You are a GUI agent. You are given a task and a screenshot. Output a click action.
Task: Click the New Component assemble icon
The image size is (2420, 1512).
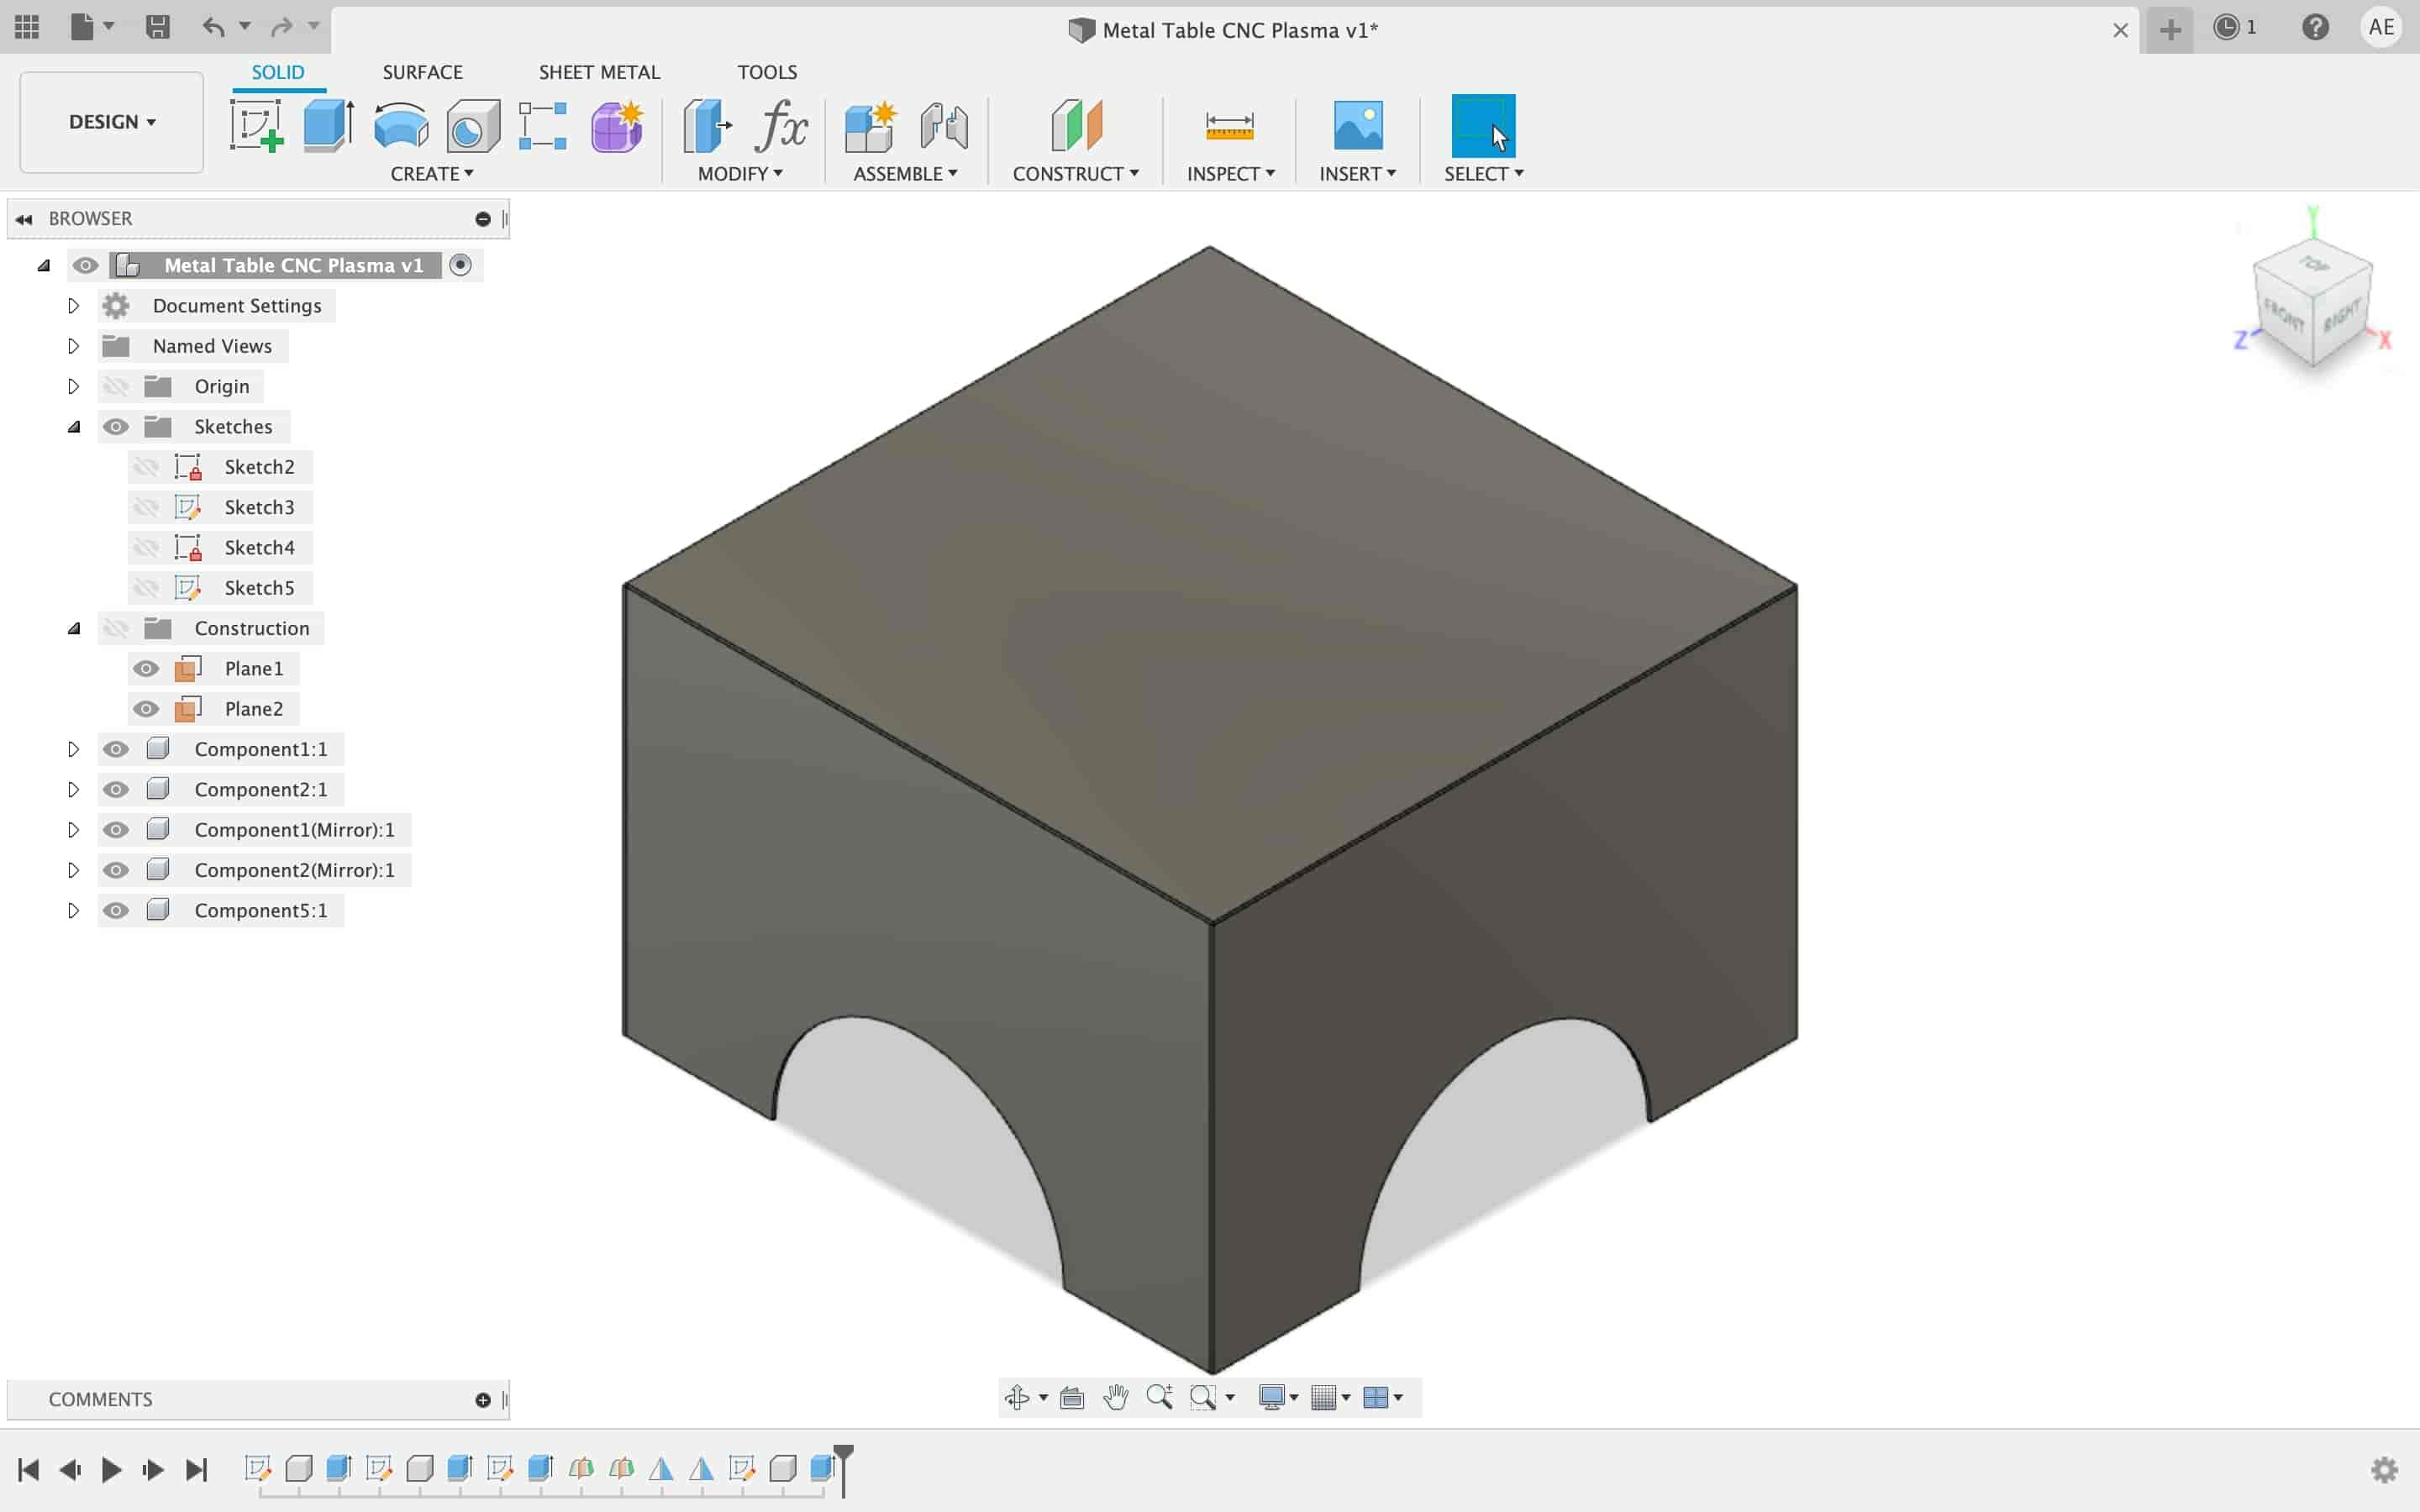tap(869, 127)
